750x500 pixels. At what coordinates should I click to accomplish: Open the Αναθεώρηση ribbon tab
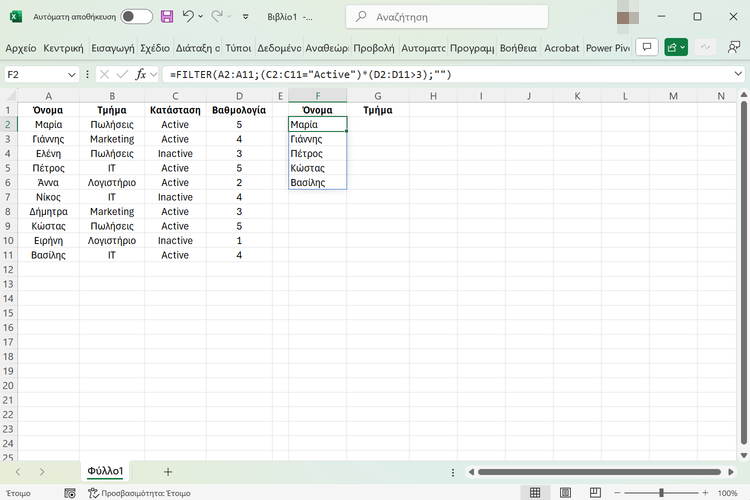click(x=327, y=48)
